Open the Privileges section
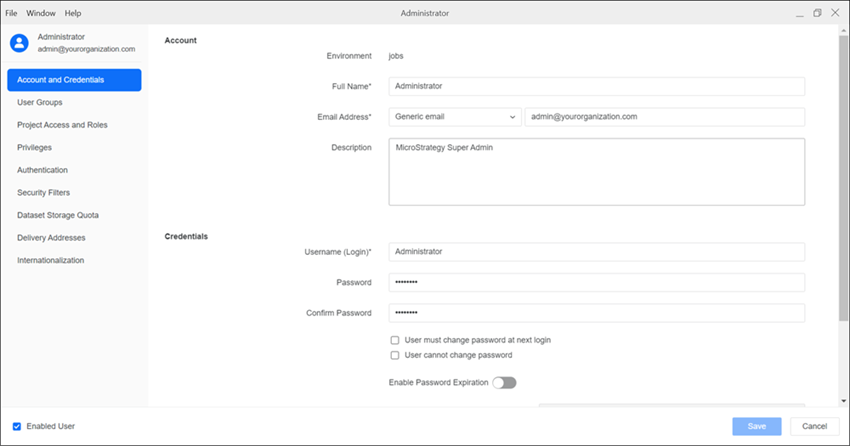Screen dimensions: 850x446 point(35,147)
